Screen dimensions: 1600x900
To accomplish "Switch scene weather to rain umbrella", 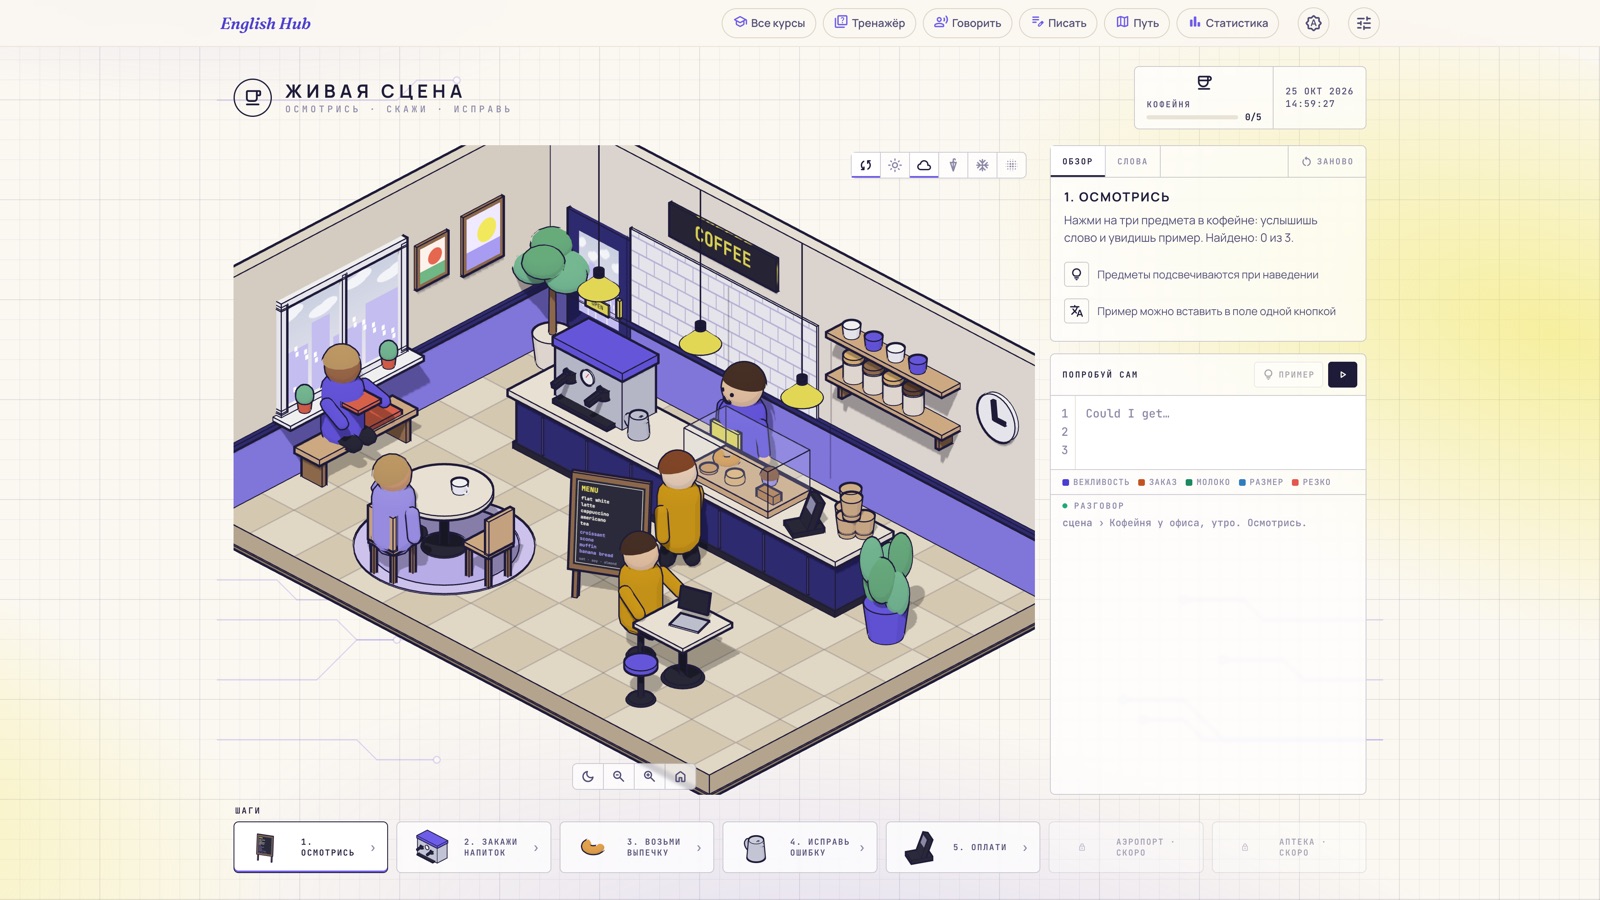I will 953,165.
